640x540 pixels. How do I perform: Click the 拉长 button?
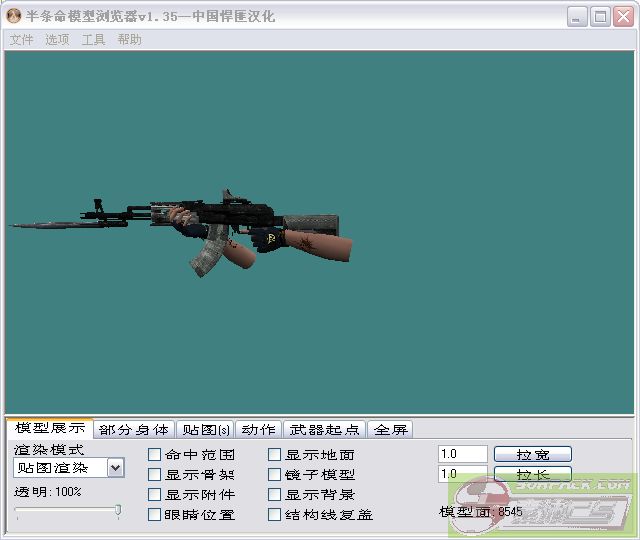click(532, 474)
